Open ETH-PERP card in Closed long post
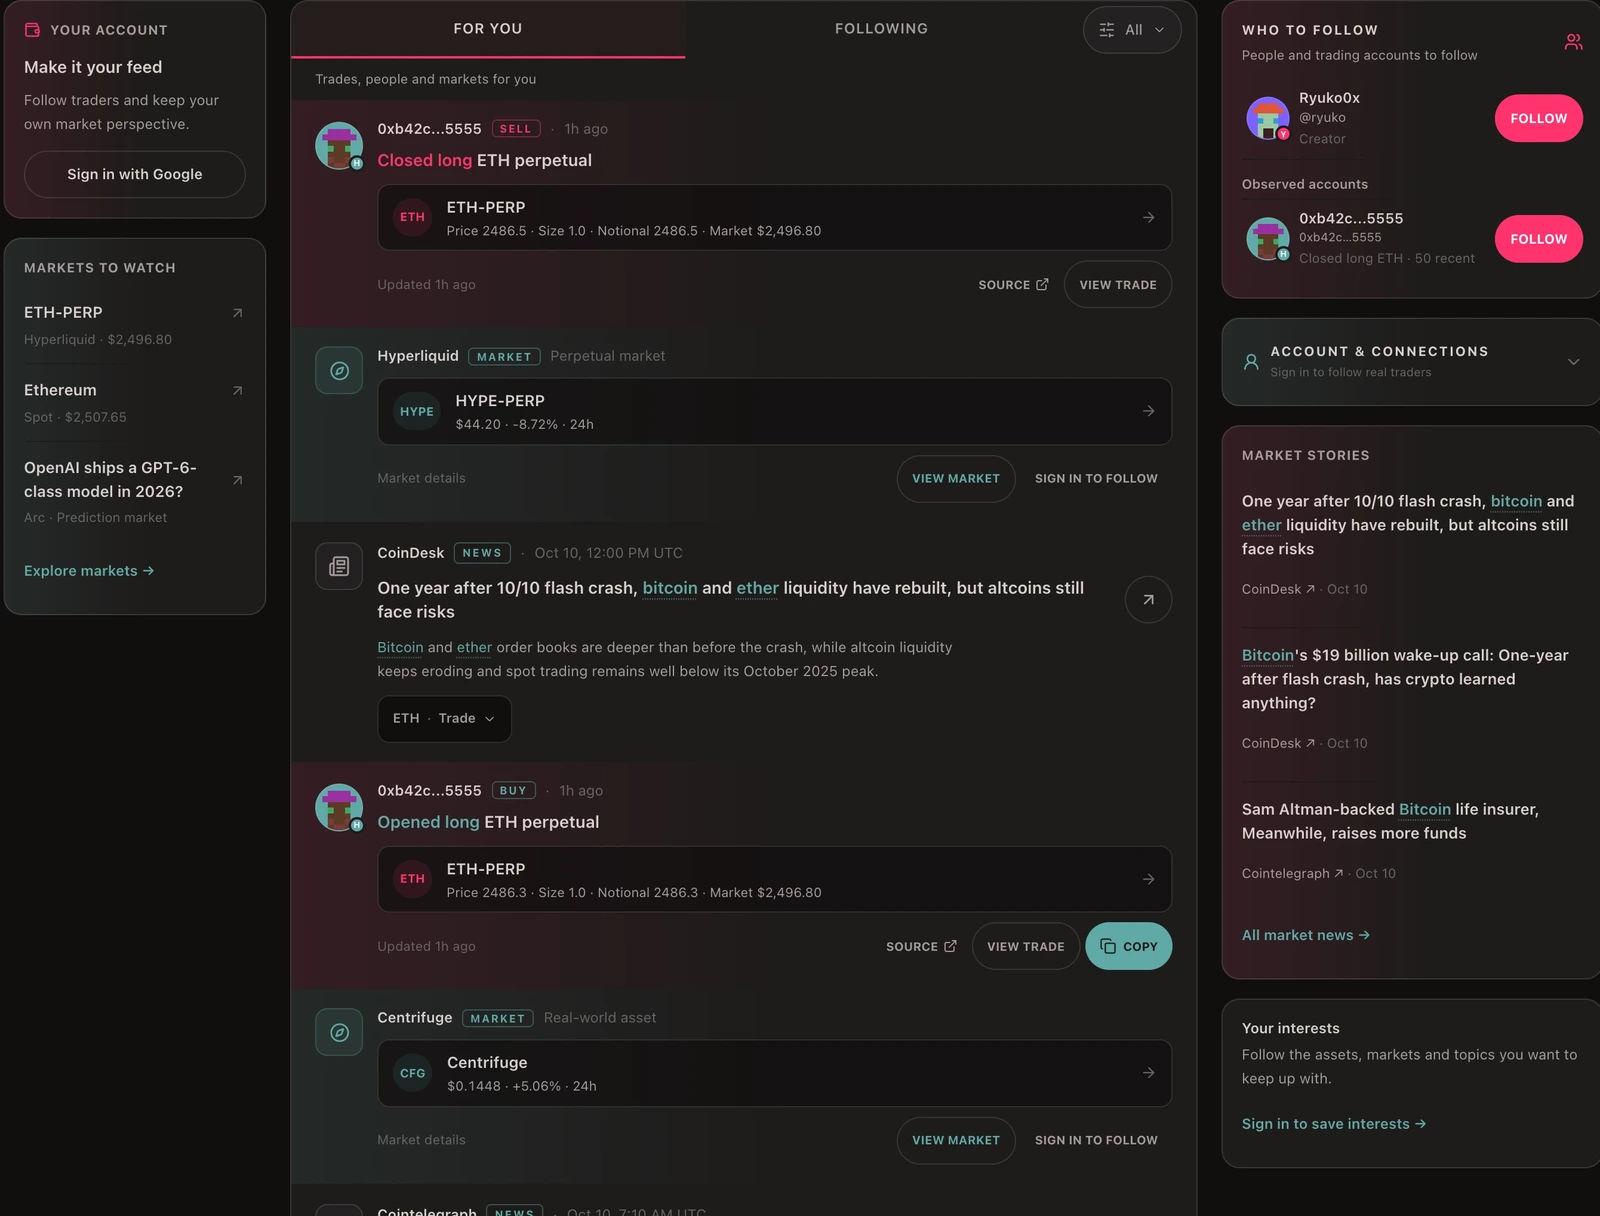This screenshot has width=1600, height=1216. pos(774,218)
